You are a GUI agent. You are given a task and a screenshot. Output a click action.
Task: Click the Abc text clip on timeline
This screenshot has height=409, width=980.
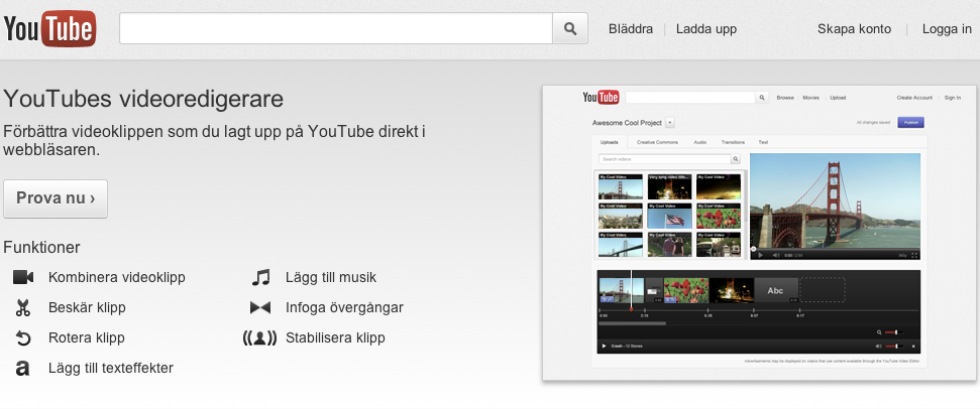pos(776,290)
